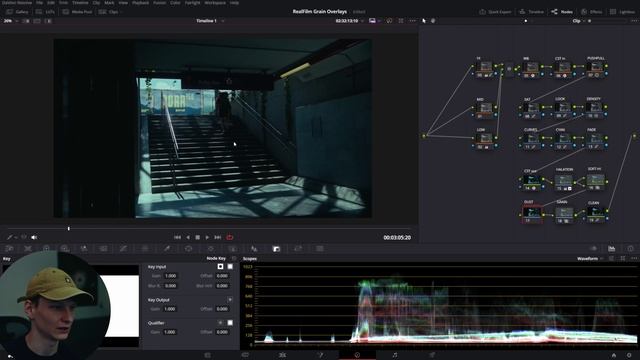Open the Playback menu
Image resolution: width=640 pixels, height=360 pixels.
(140, 2)
